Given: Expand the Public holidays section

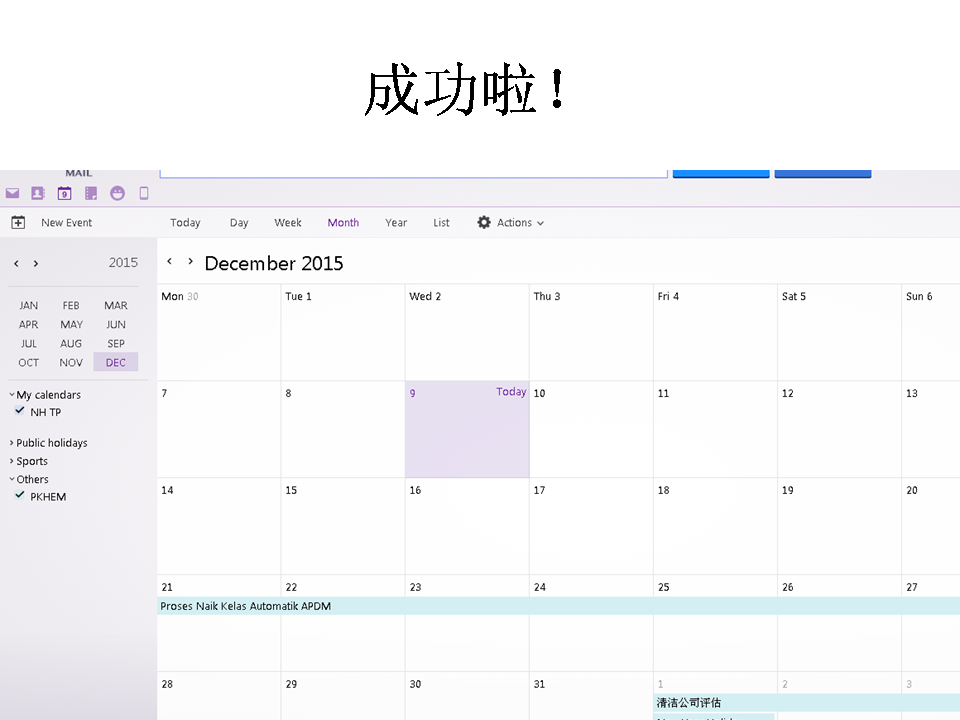Looking at the screenshot, I should (12, 442).
